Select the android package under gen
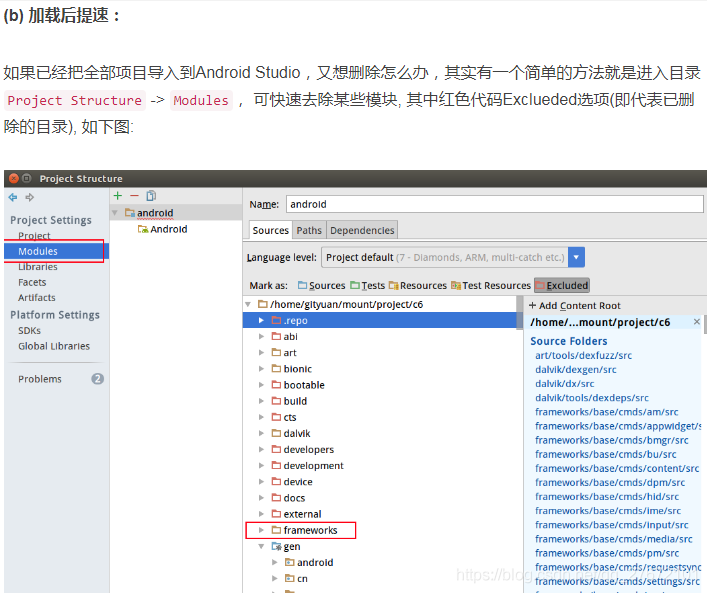This screenshot has width=707, height=593. coord(315,562)
